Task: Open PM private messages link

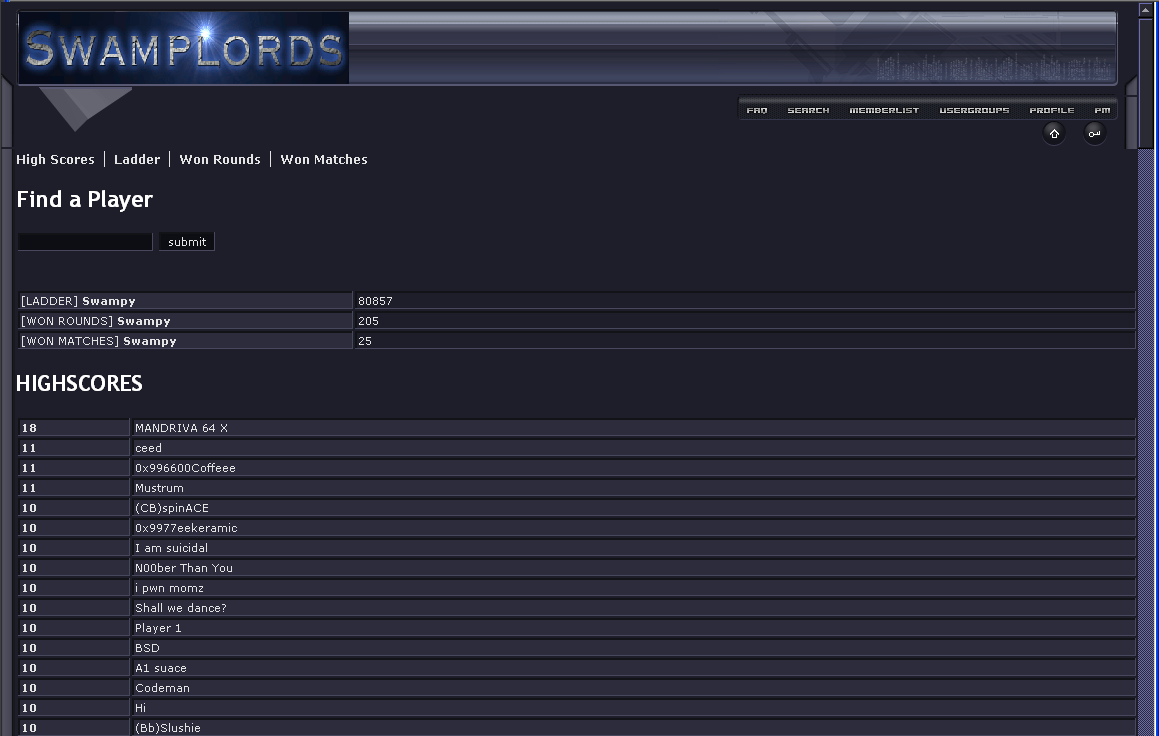Action: (1102, 110)
